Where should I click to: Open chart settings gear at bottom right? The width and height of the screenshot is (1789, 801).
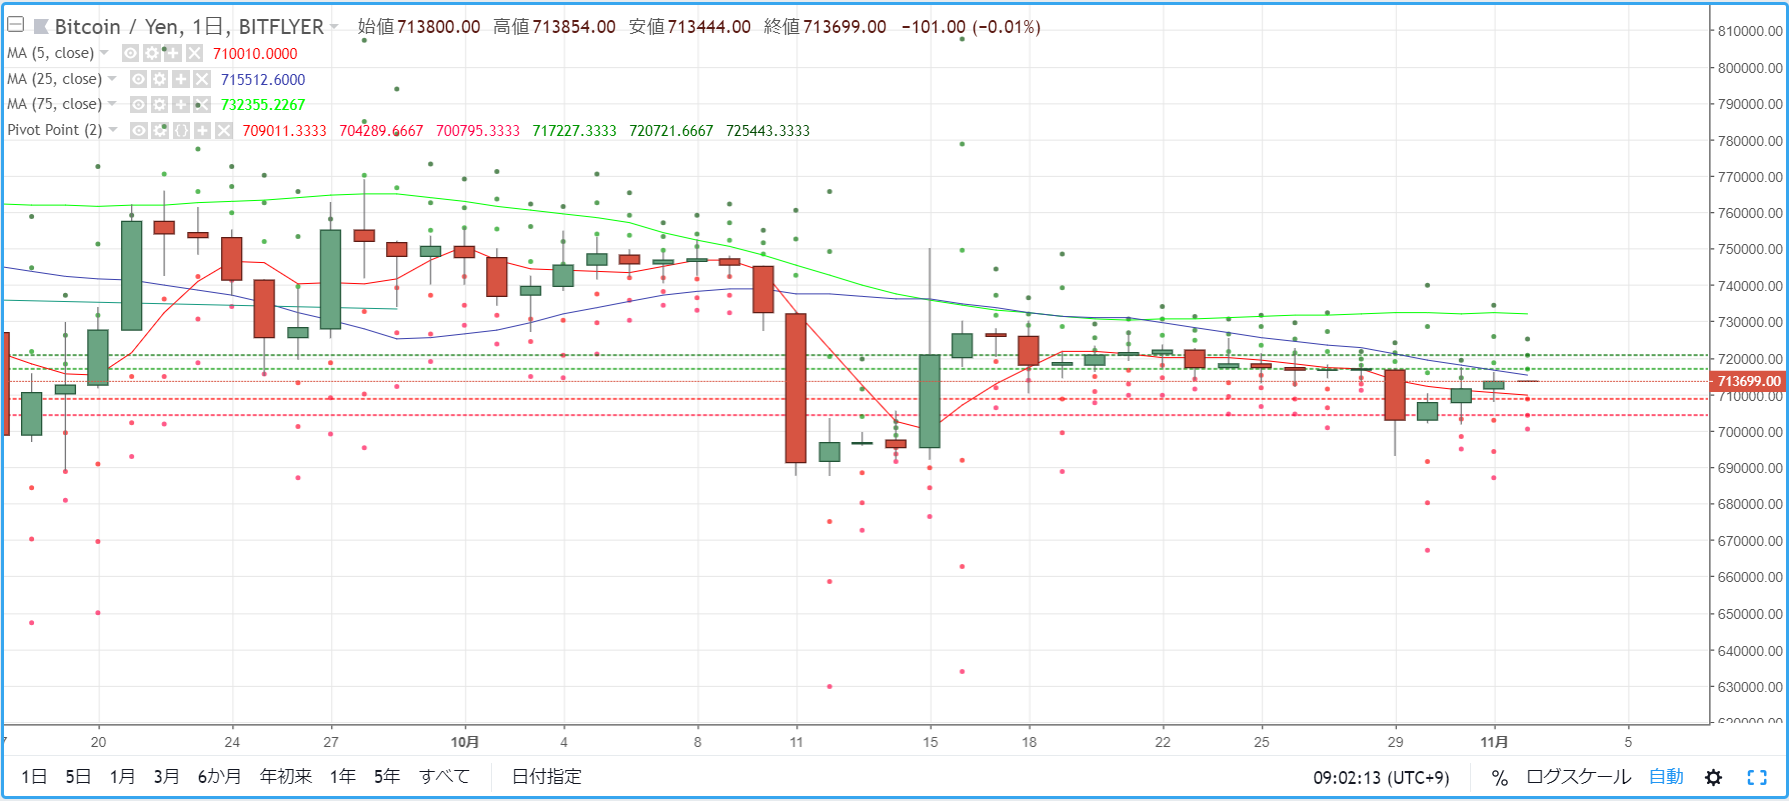1713,777
